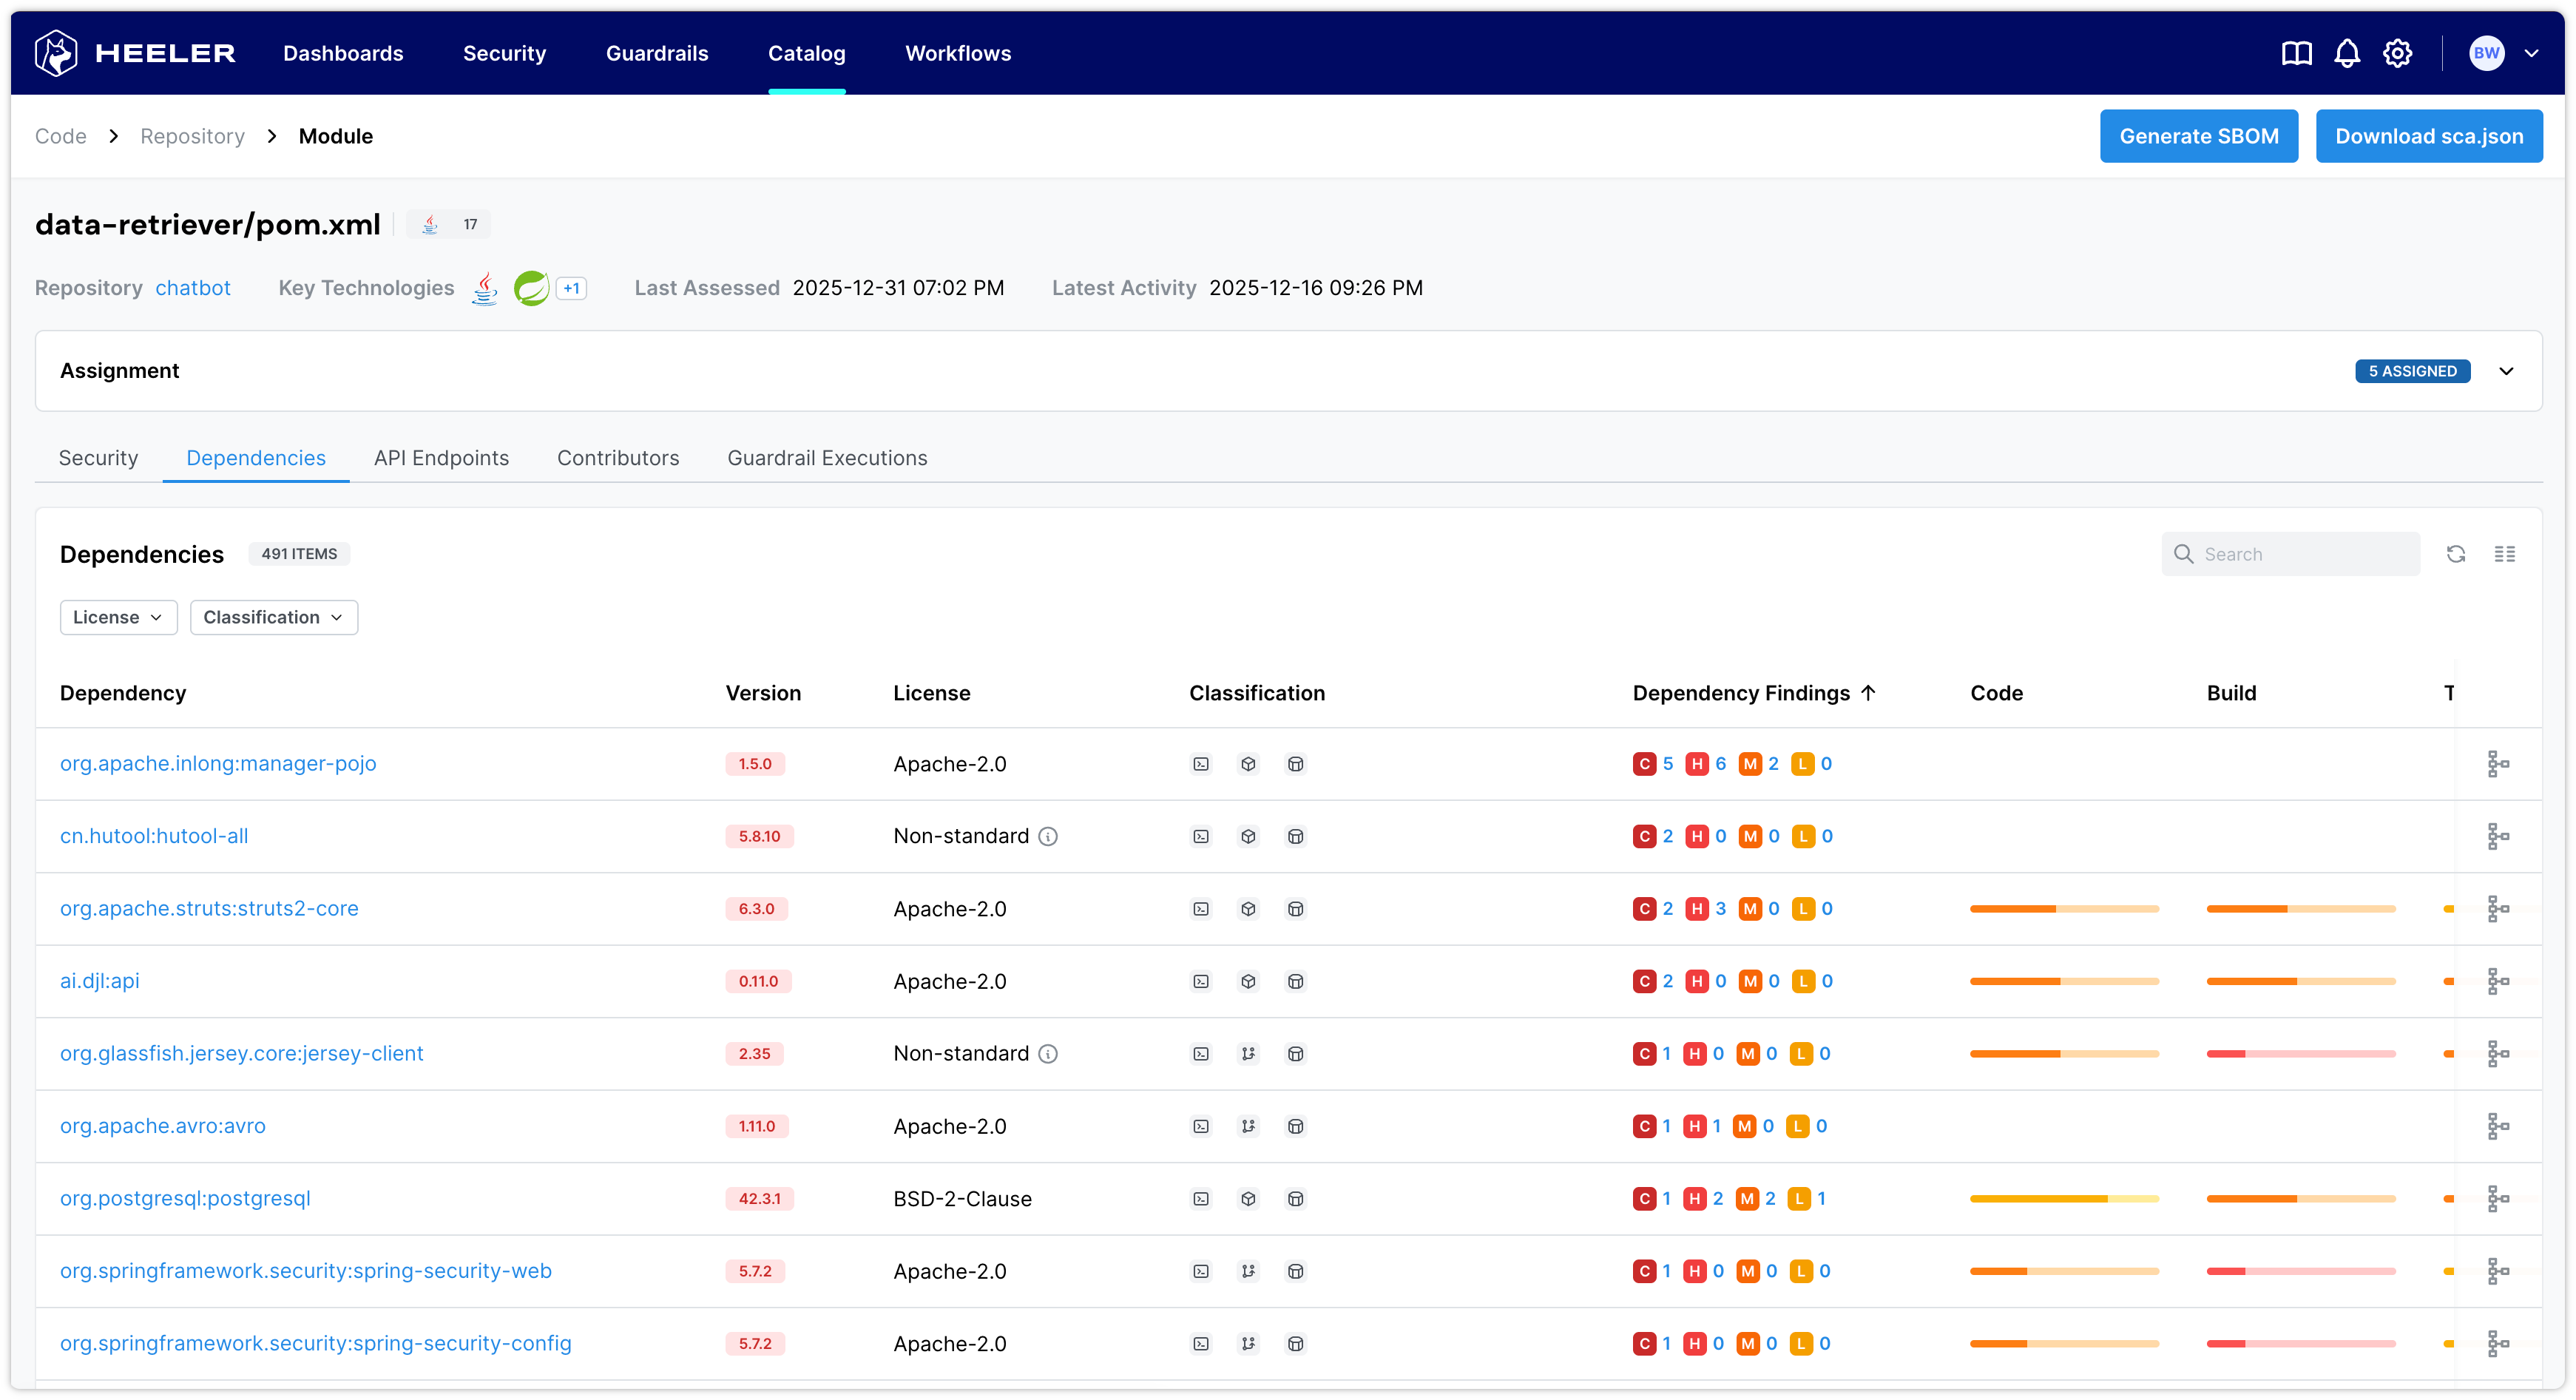Open the Guardrails menu
The width and height of the screenshot is (2576, 1400).
click(x=656, y=53)
